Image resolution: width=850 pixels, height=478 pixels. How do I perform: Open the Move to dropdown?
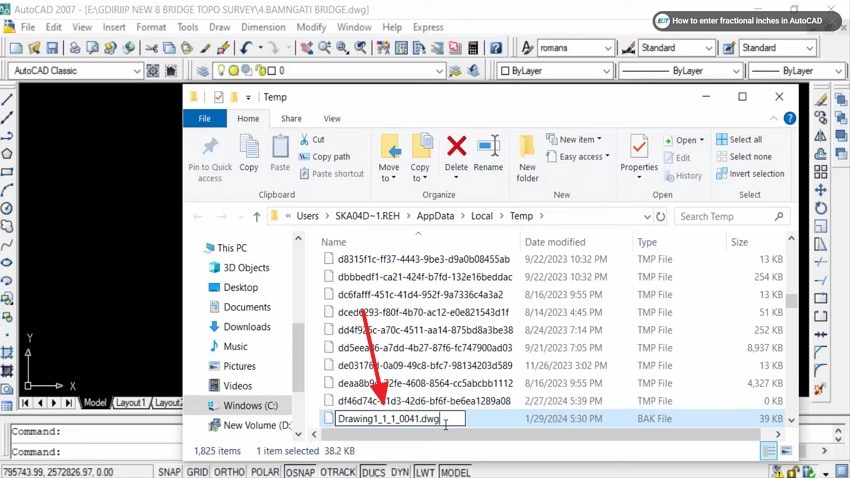point(389,158)
